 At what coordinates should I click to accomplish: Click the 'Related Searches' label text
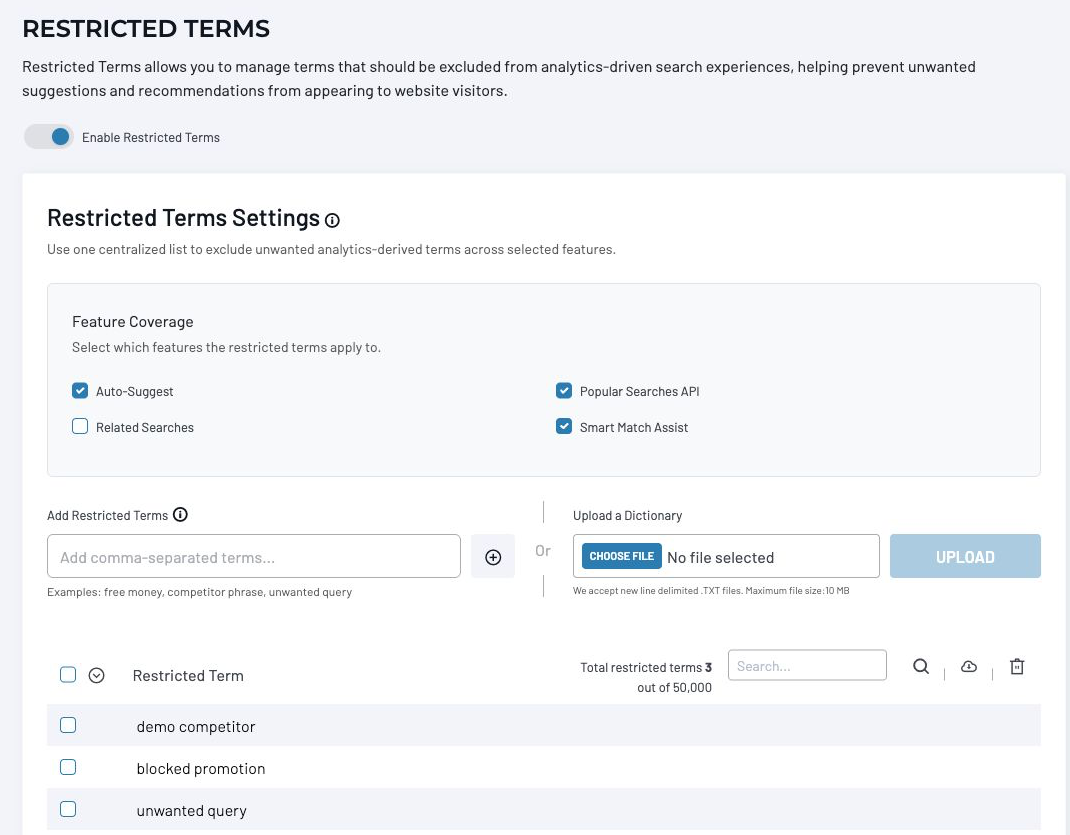click(145, 428)
